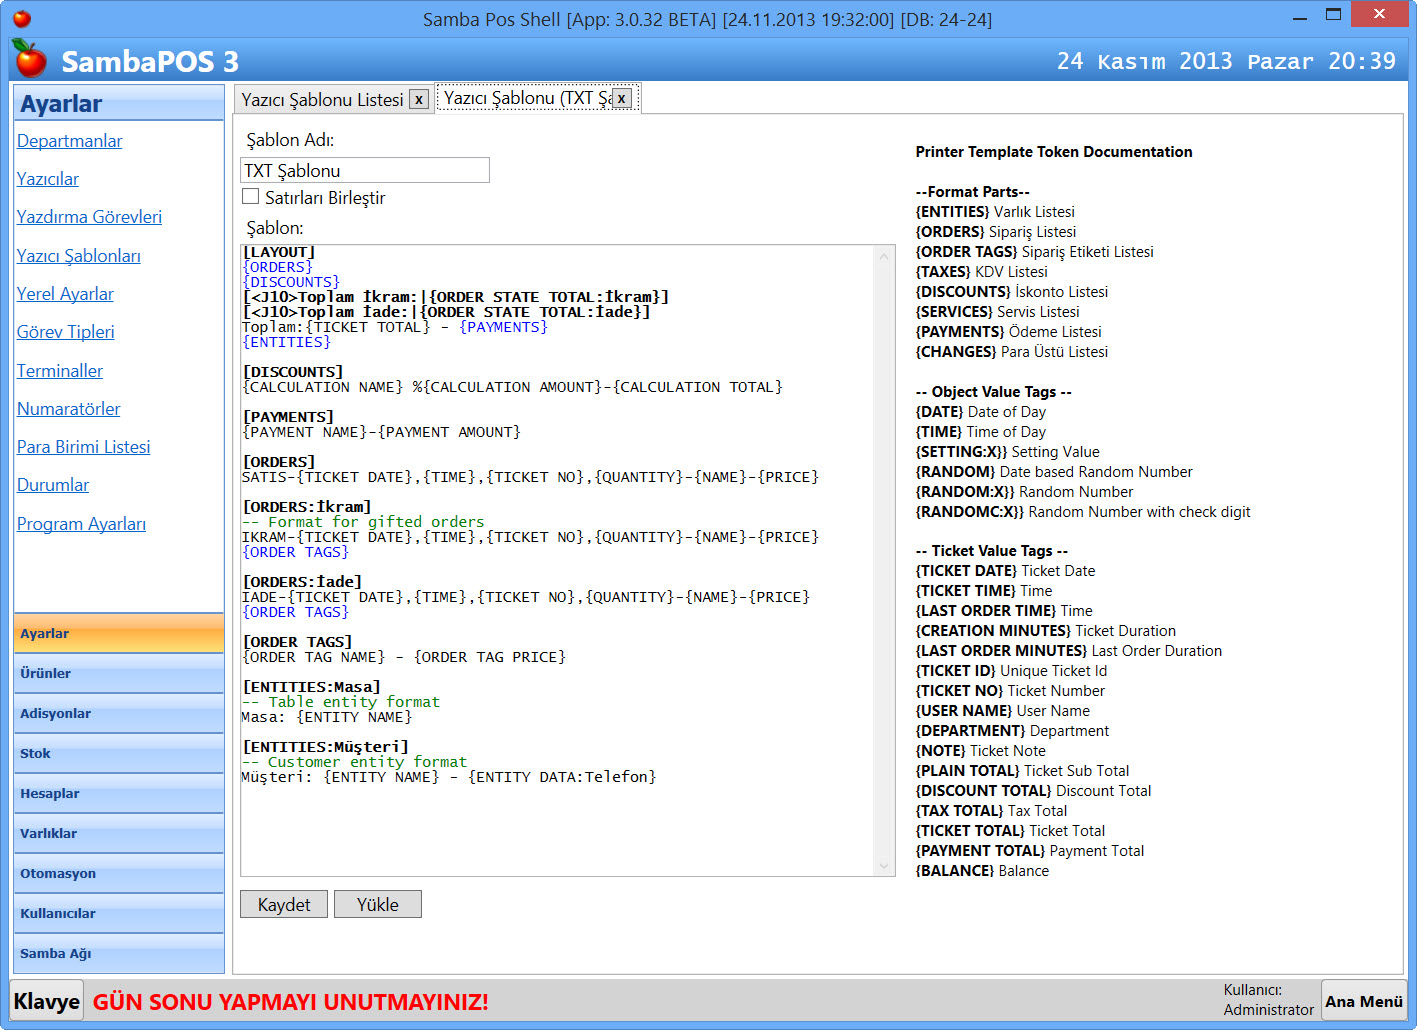Open the Klavye on-screen keyboard

46,1001
